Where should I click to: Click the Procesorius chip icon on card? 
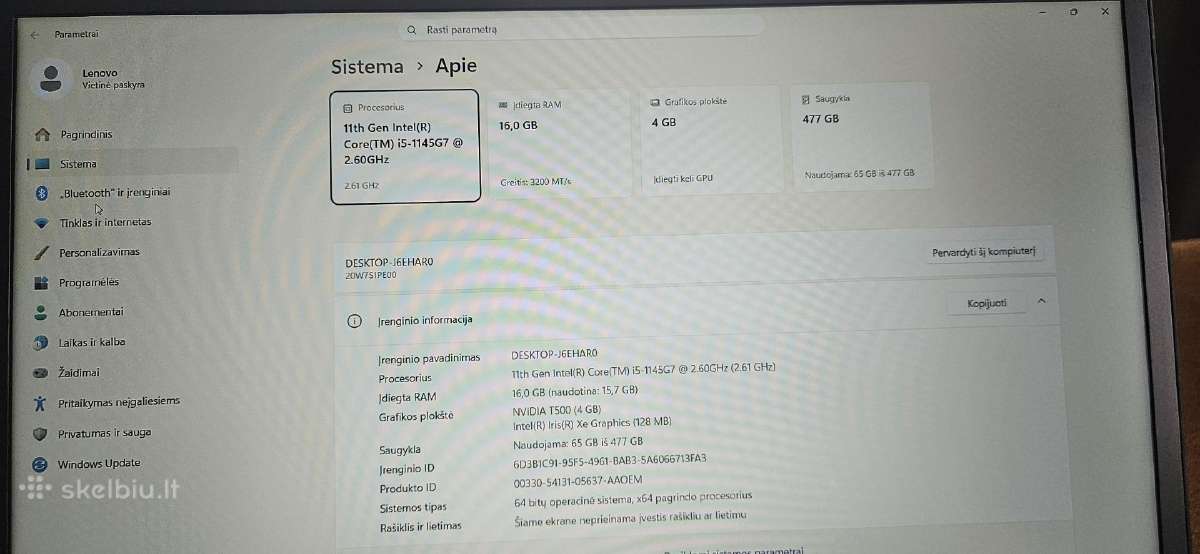pos(347,107)
